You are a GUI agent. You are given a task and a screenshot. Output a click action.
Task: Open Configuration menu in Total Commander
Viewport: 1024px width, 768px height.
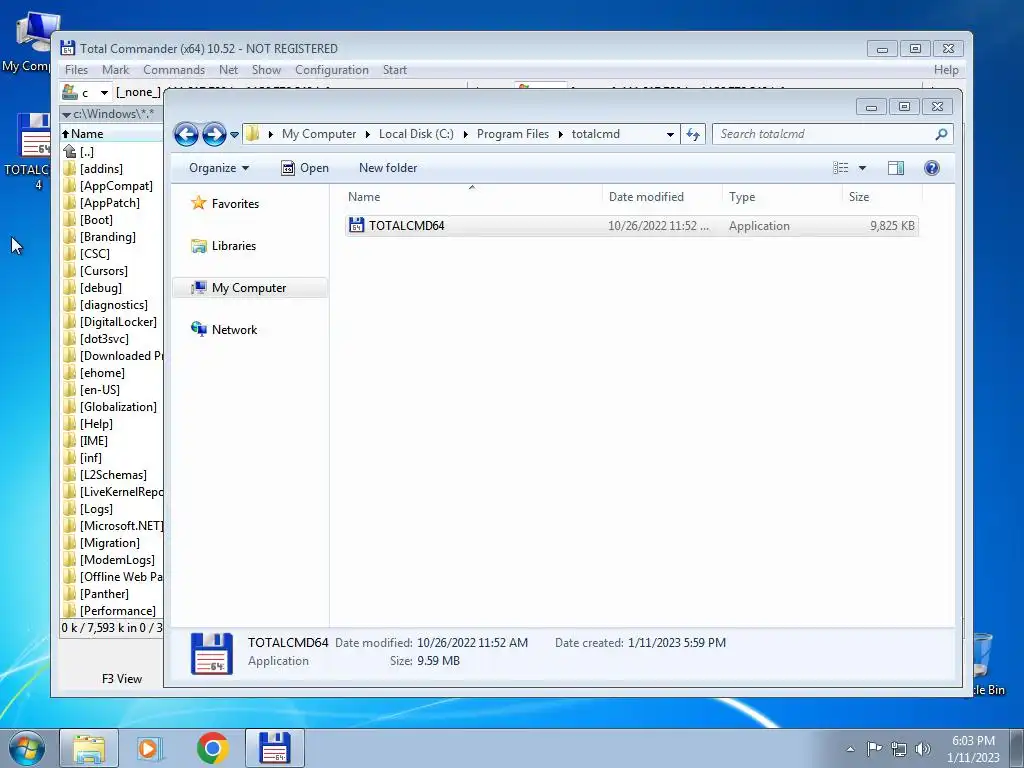(332, 70)
